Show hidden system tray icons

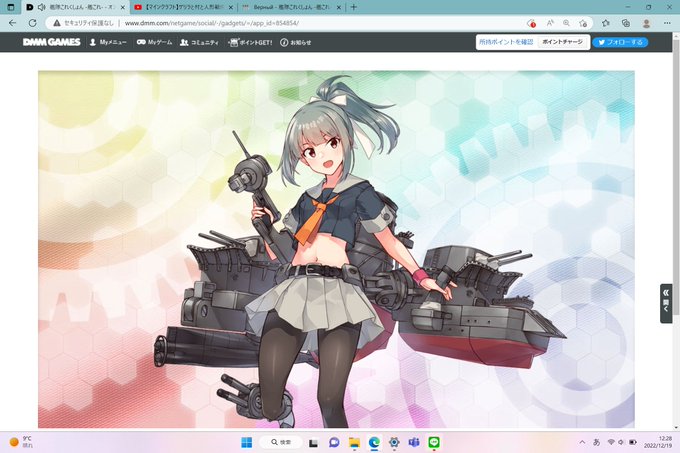pyautogui.click(x=582, y=442)
